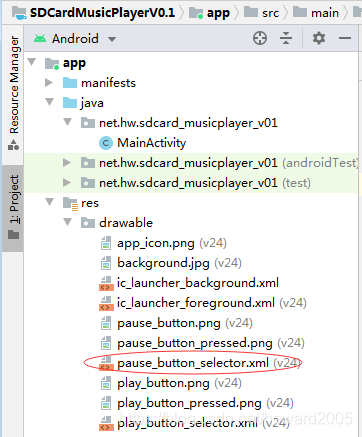Click the ic_launcher_background.xml file icon

(x=105, y=284)
